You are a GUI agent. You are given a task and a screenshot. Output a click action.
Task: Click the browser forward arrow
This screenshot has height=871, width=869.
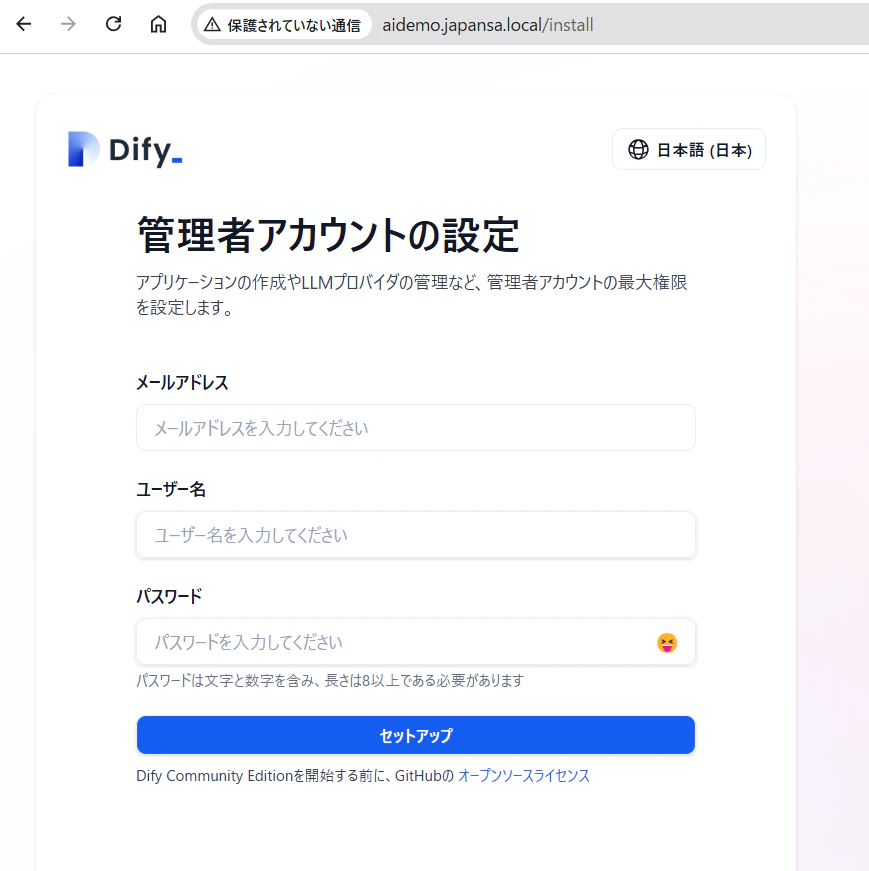tap(68, 24)
